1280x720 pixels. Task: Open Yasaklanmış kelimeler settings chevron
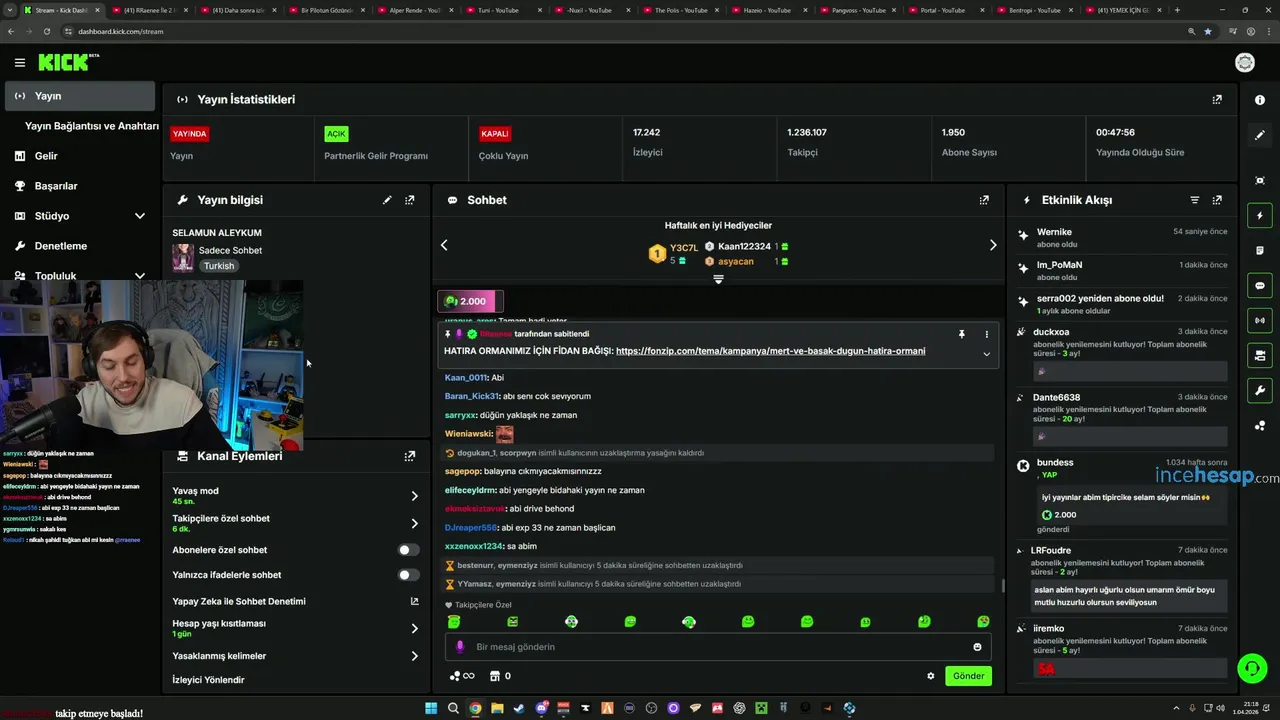pos(415,656)
